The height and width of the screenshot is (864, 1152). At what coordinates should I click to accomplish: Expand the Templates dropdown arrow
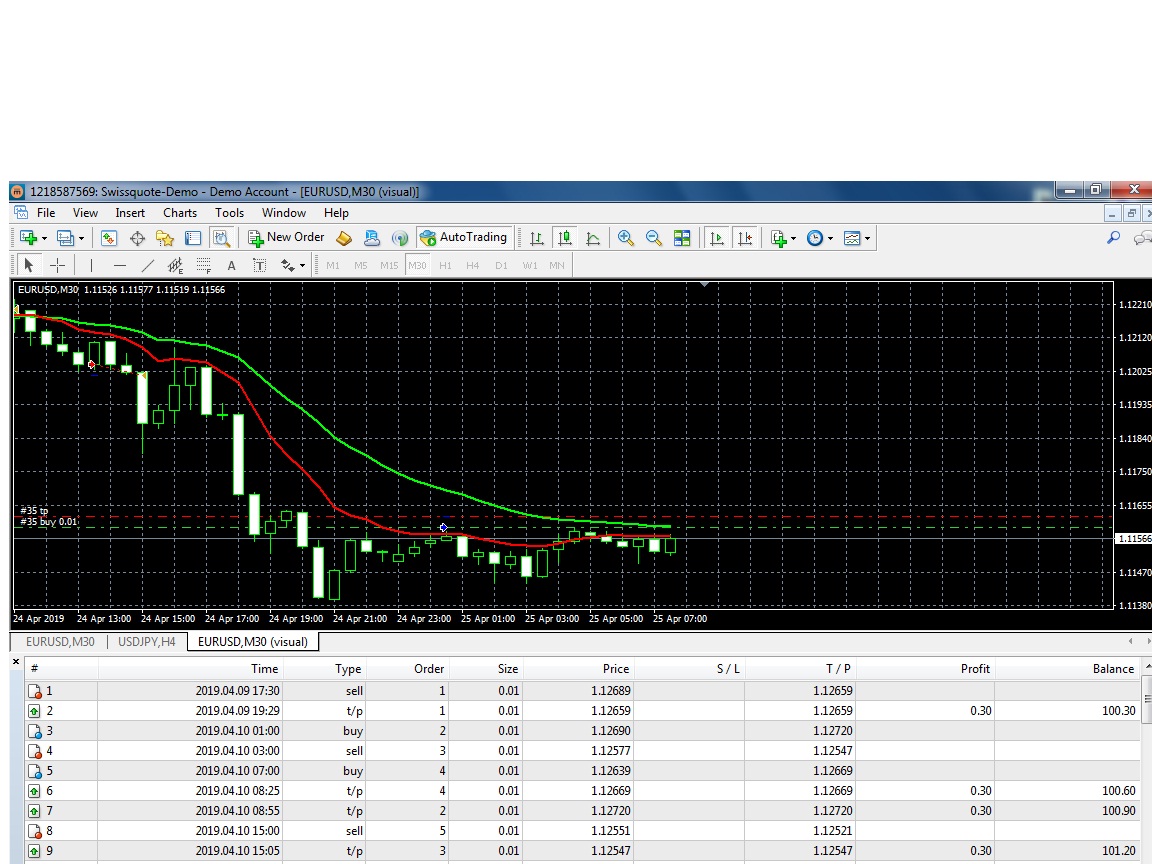click(867, 238)
